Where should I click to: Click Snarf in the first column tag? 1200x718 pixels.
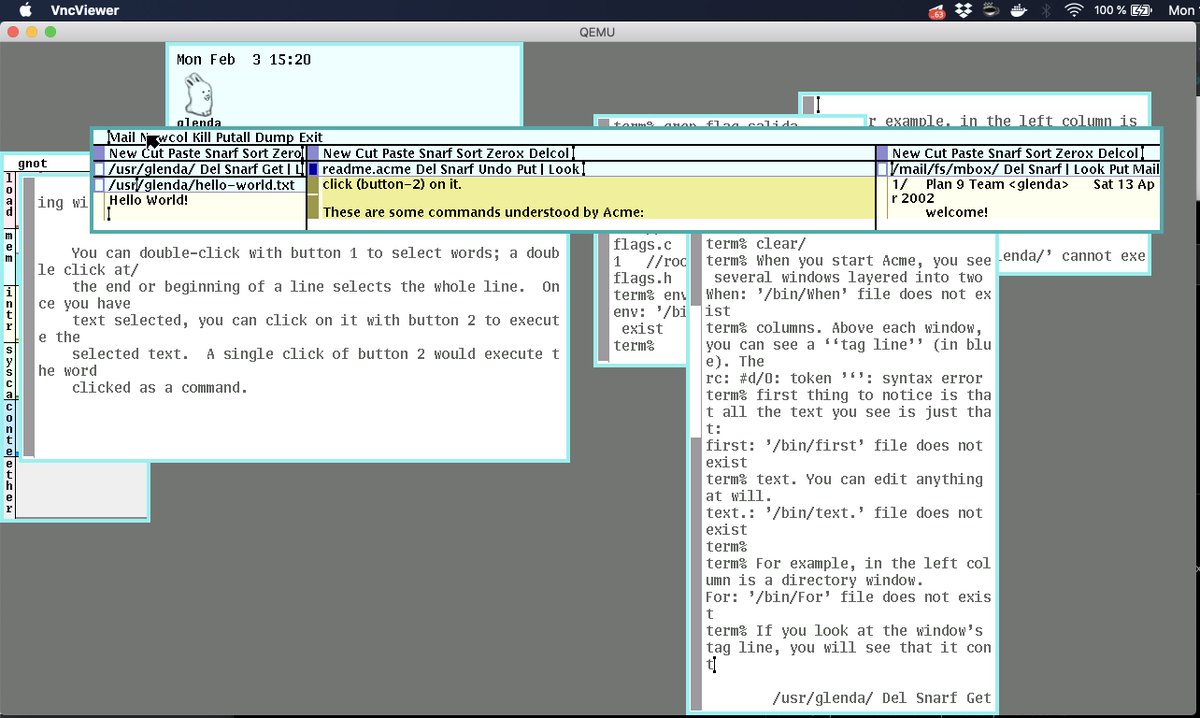click(x=223, y=153)
